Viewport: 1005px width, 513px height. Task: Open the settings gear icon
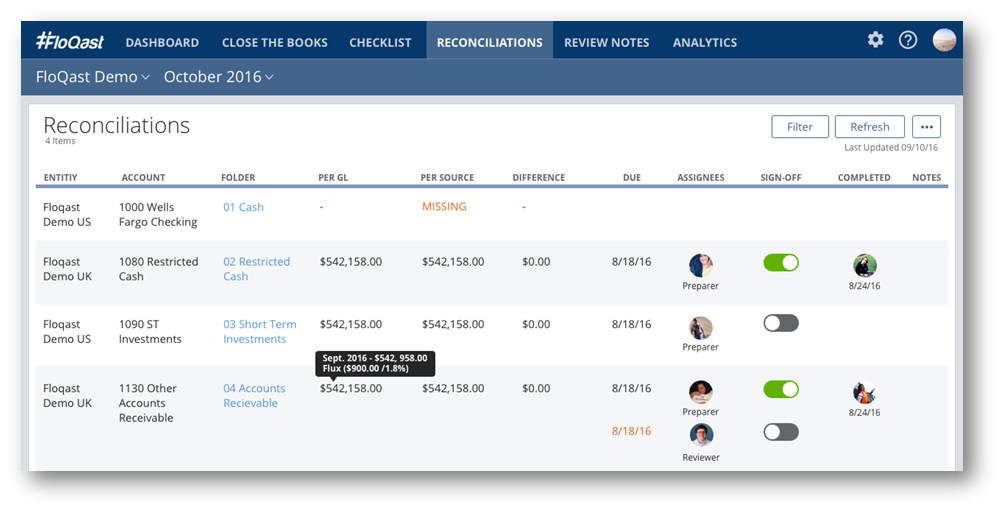click(875, 40)
